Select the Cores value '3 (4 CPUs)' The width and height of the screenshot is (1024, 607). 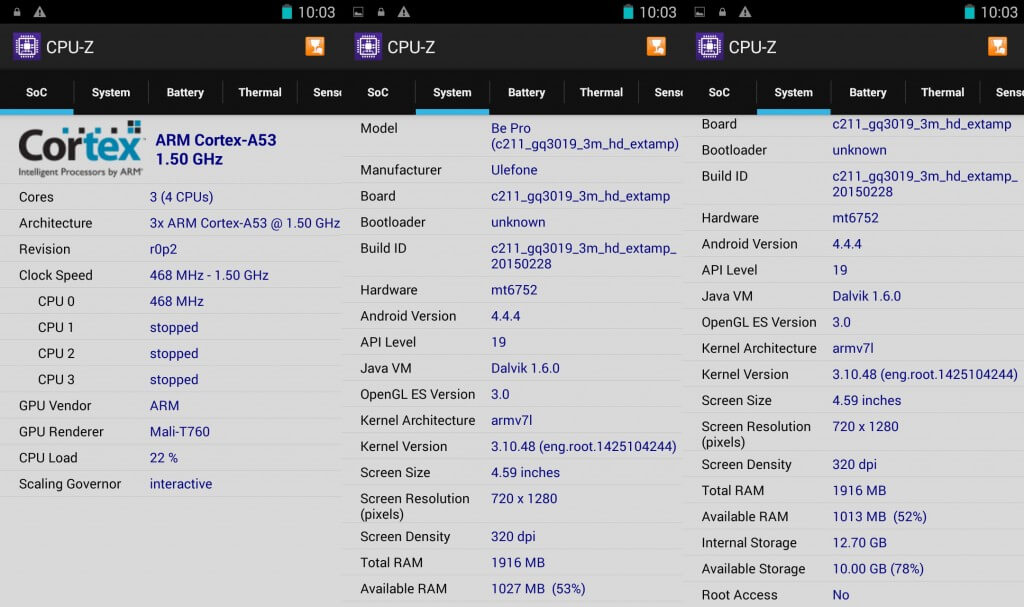(182, 197)
